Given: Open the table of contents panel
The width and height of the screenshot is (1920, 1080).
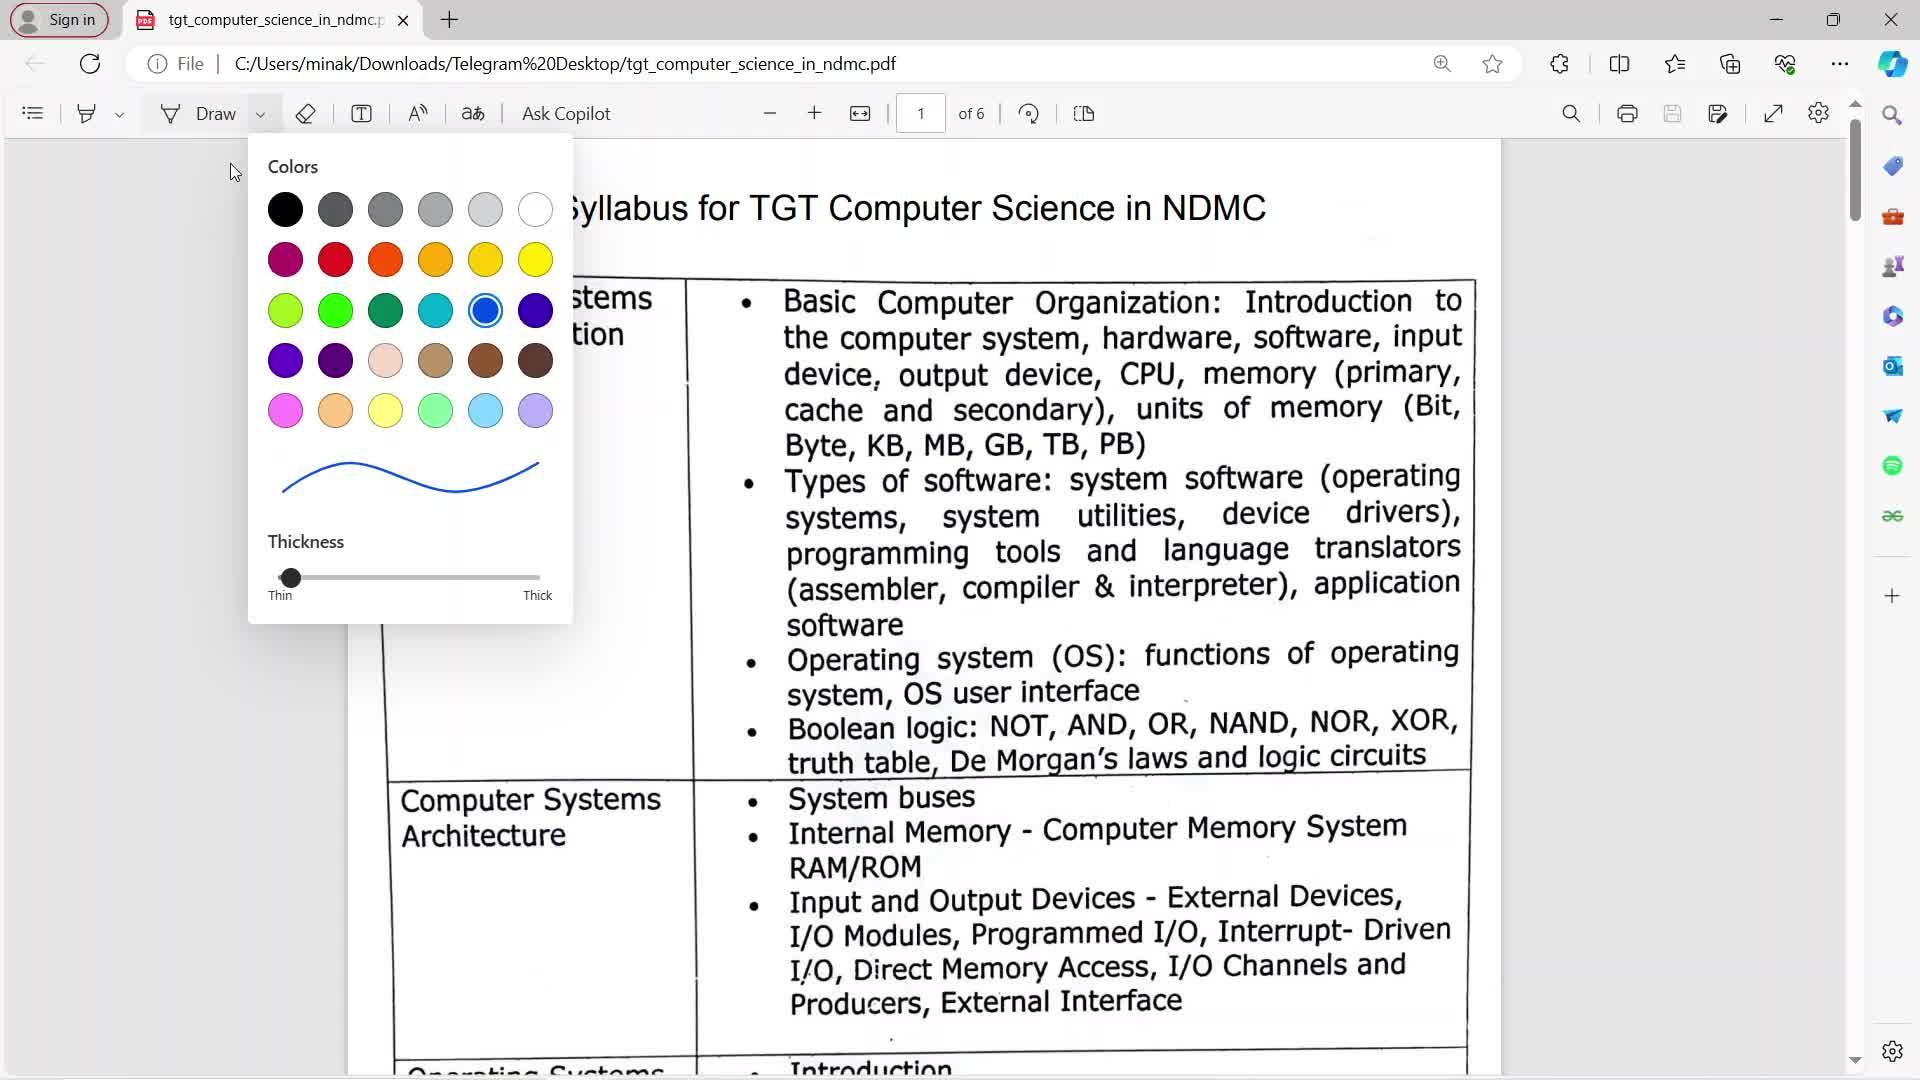Looking at the screenshot, I should point(33,114).
